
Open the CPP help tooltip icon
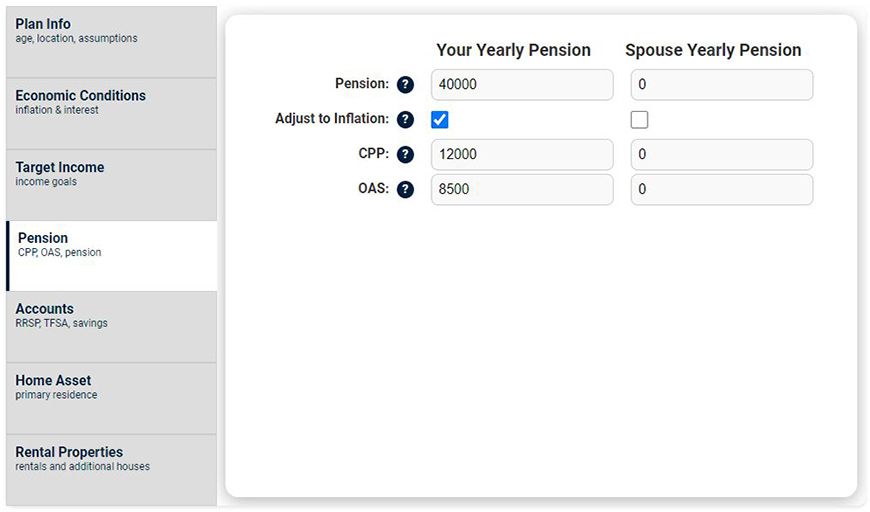coord(405,155)
